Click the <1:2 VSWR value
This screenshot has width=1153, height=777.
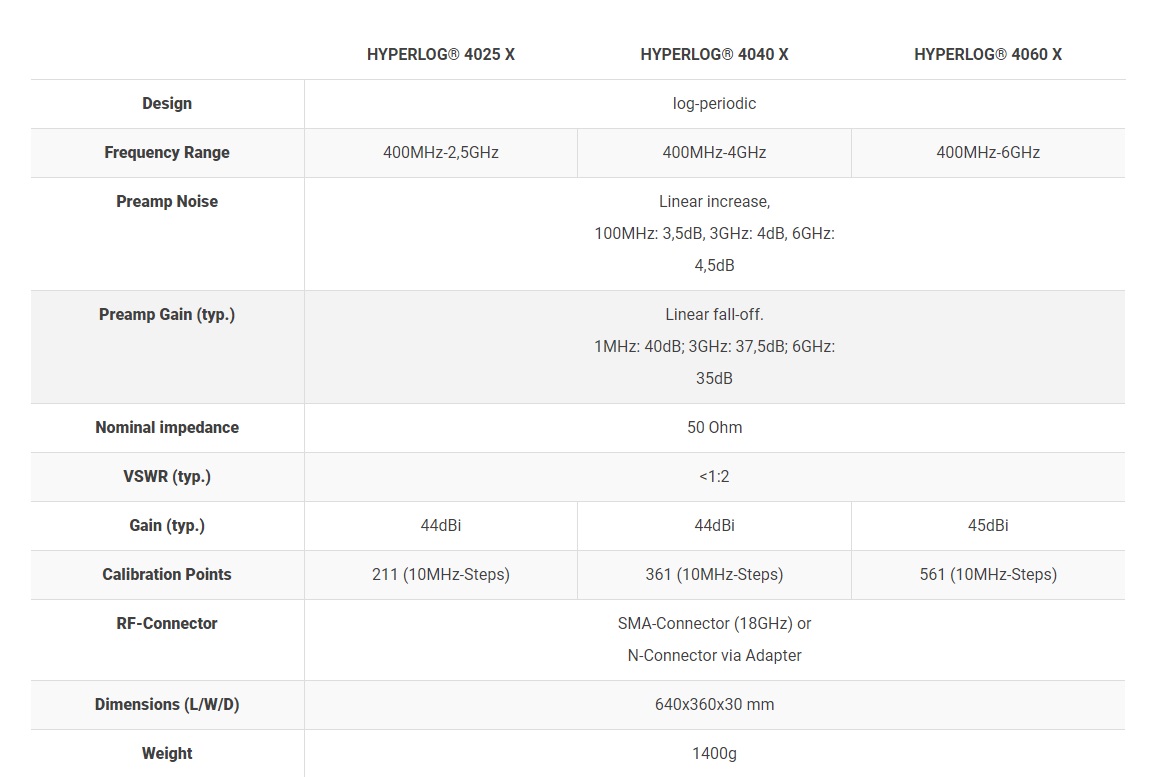click(714, 476)
